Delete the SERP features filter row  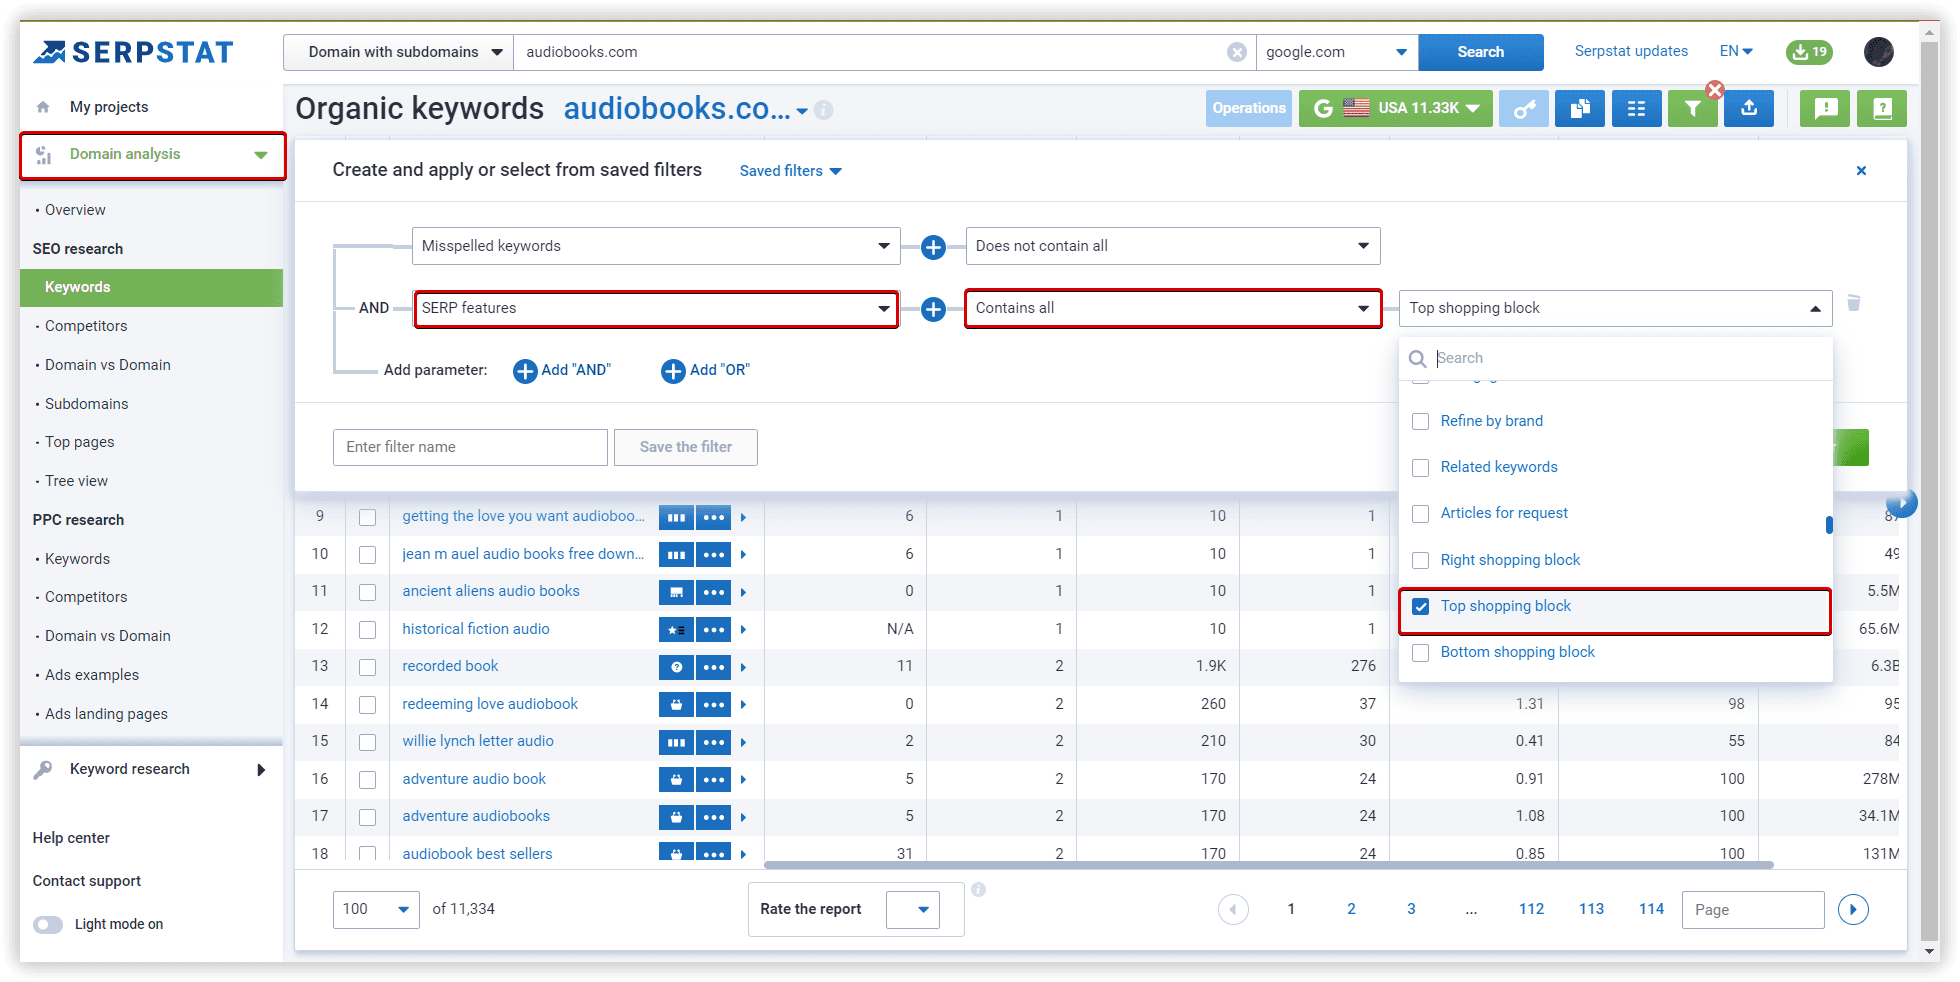click(1853, 303)
